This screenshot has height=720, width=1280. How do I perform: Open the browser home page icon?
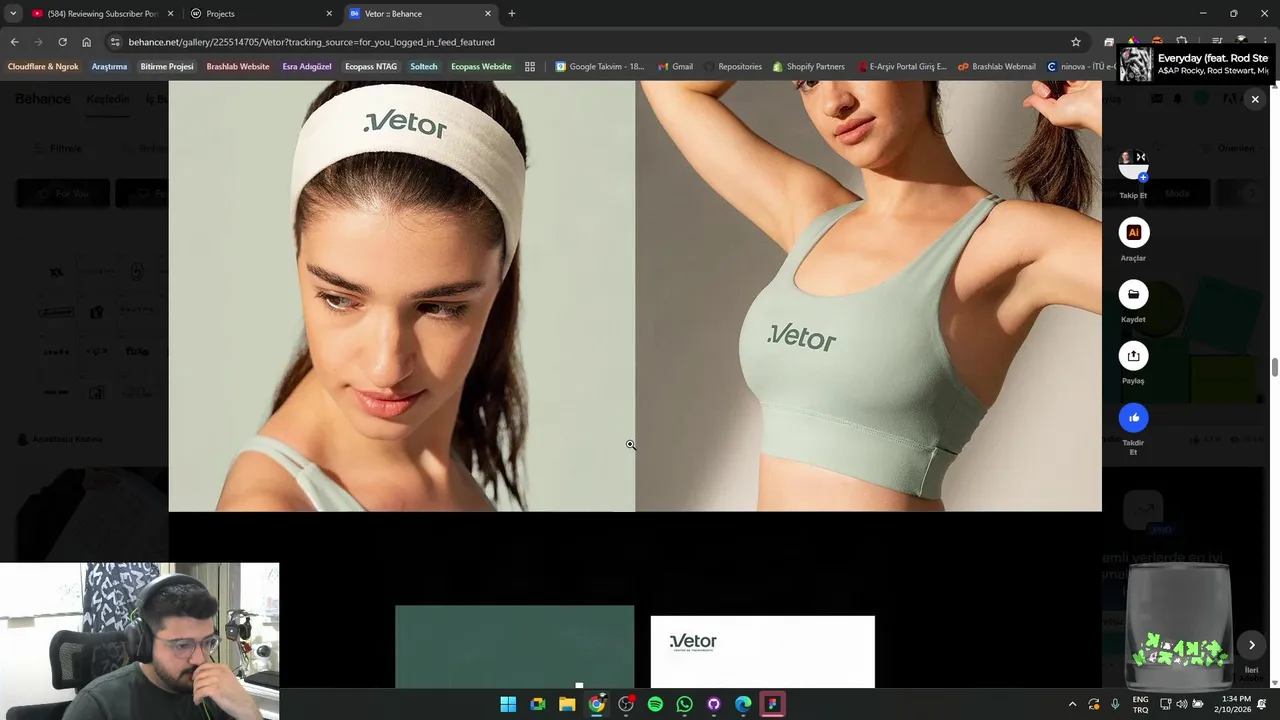[86, 42]
